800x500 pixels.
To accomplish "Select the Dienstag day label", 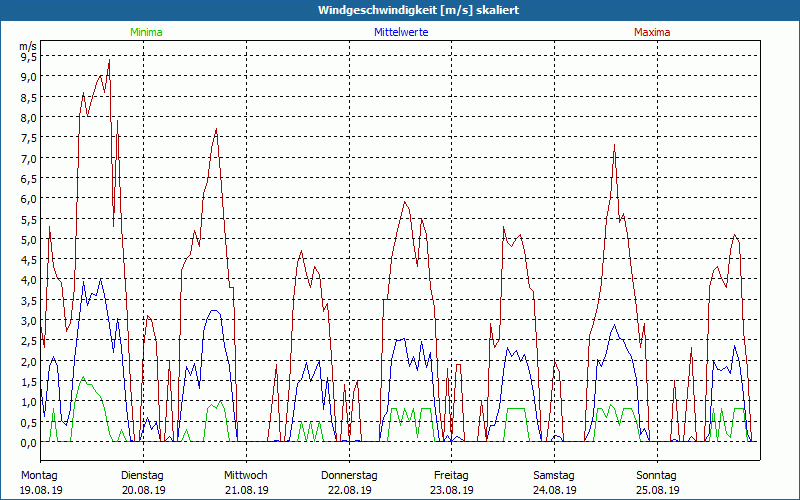I will click(x=142, y=476).
